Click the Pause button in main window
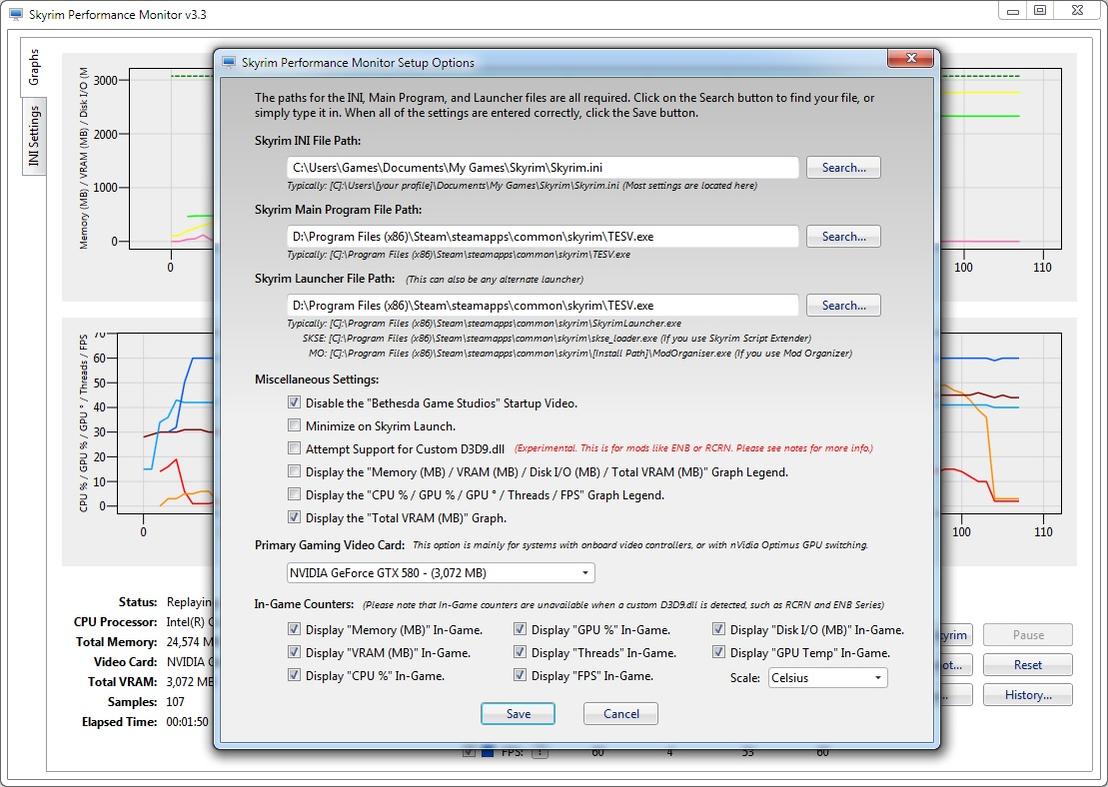This screenshot has height=787, width=1108. point(1027,634)
